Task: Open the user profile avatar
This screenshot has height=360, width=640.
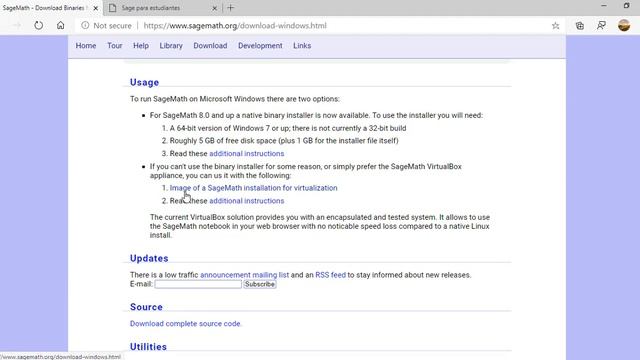Action: [624, 25]
